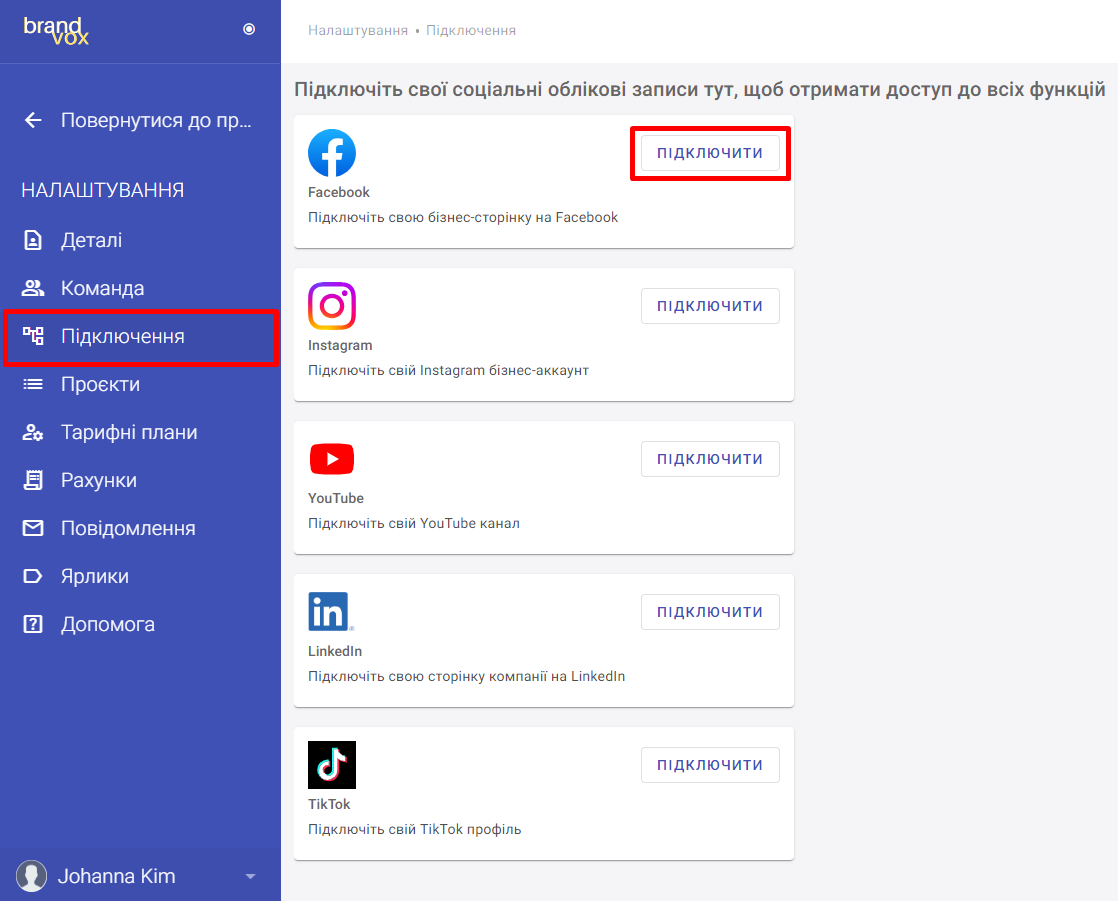
Task: Click the YouTube card title text
Action: coord(336,498)
